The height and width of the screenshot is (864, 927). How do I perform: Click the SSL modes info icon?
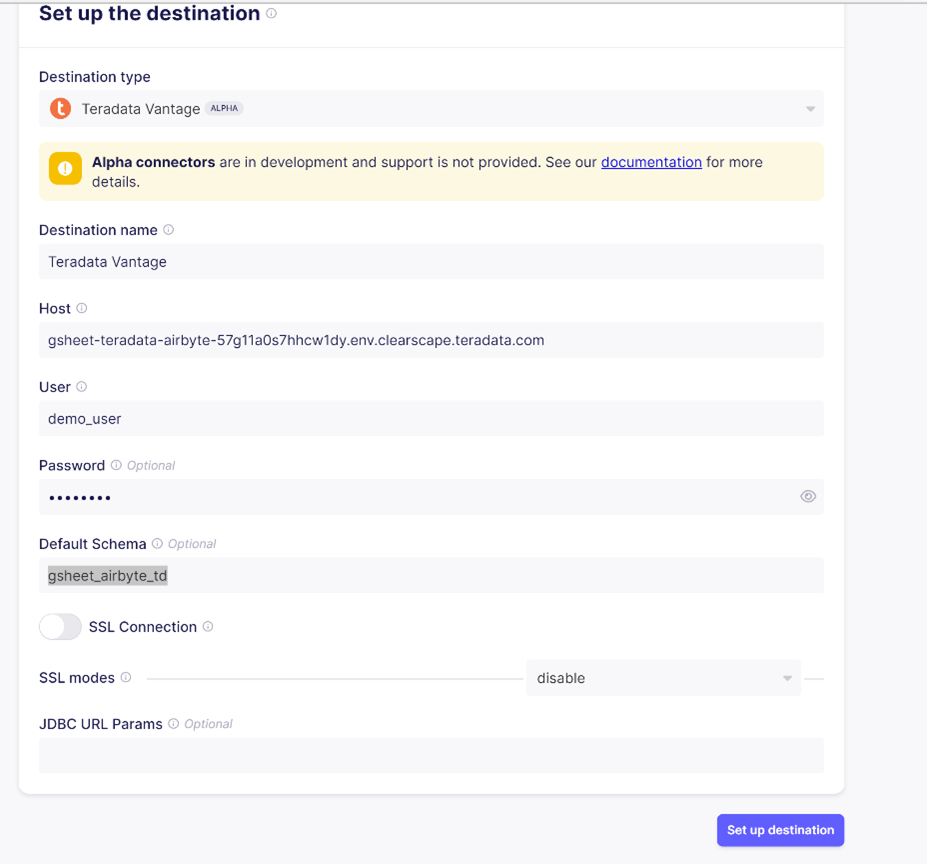point(125,677)
